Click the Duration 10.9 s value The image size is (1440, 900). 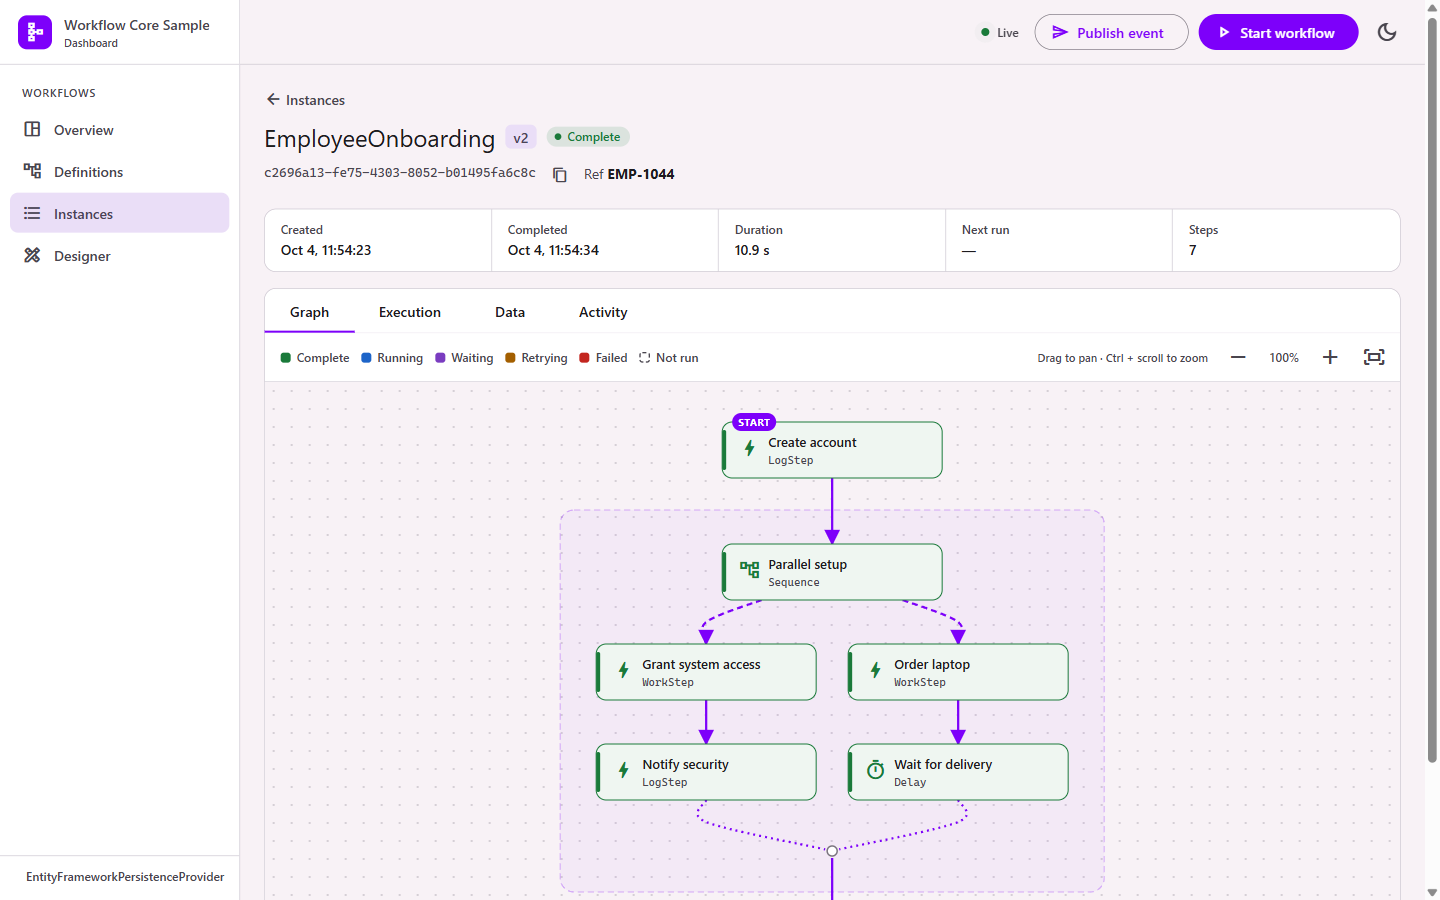(x=752, y=250)
